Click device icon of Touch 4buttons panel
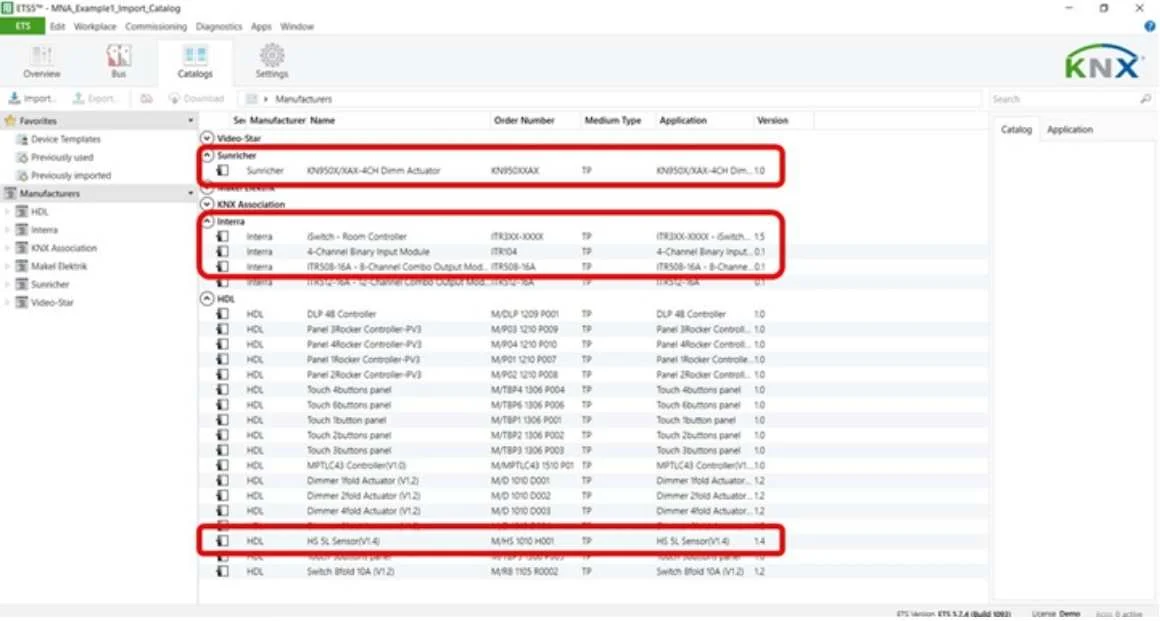Screen dimensions: 1160x621 [x=222, y=389]
